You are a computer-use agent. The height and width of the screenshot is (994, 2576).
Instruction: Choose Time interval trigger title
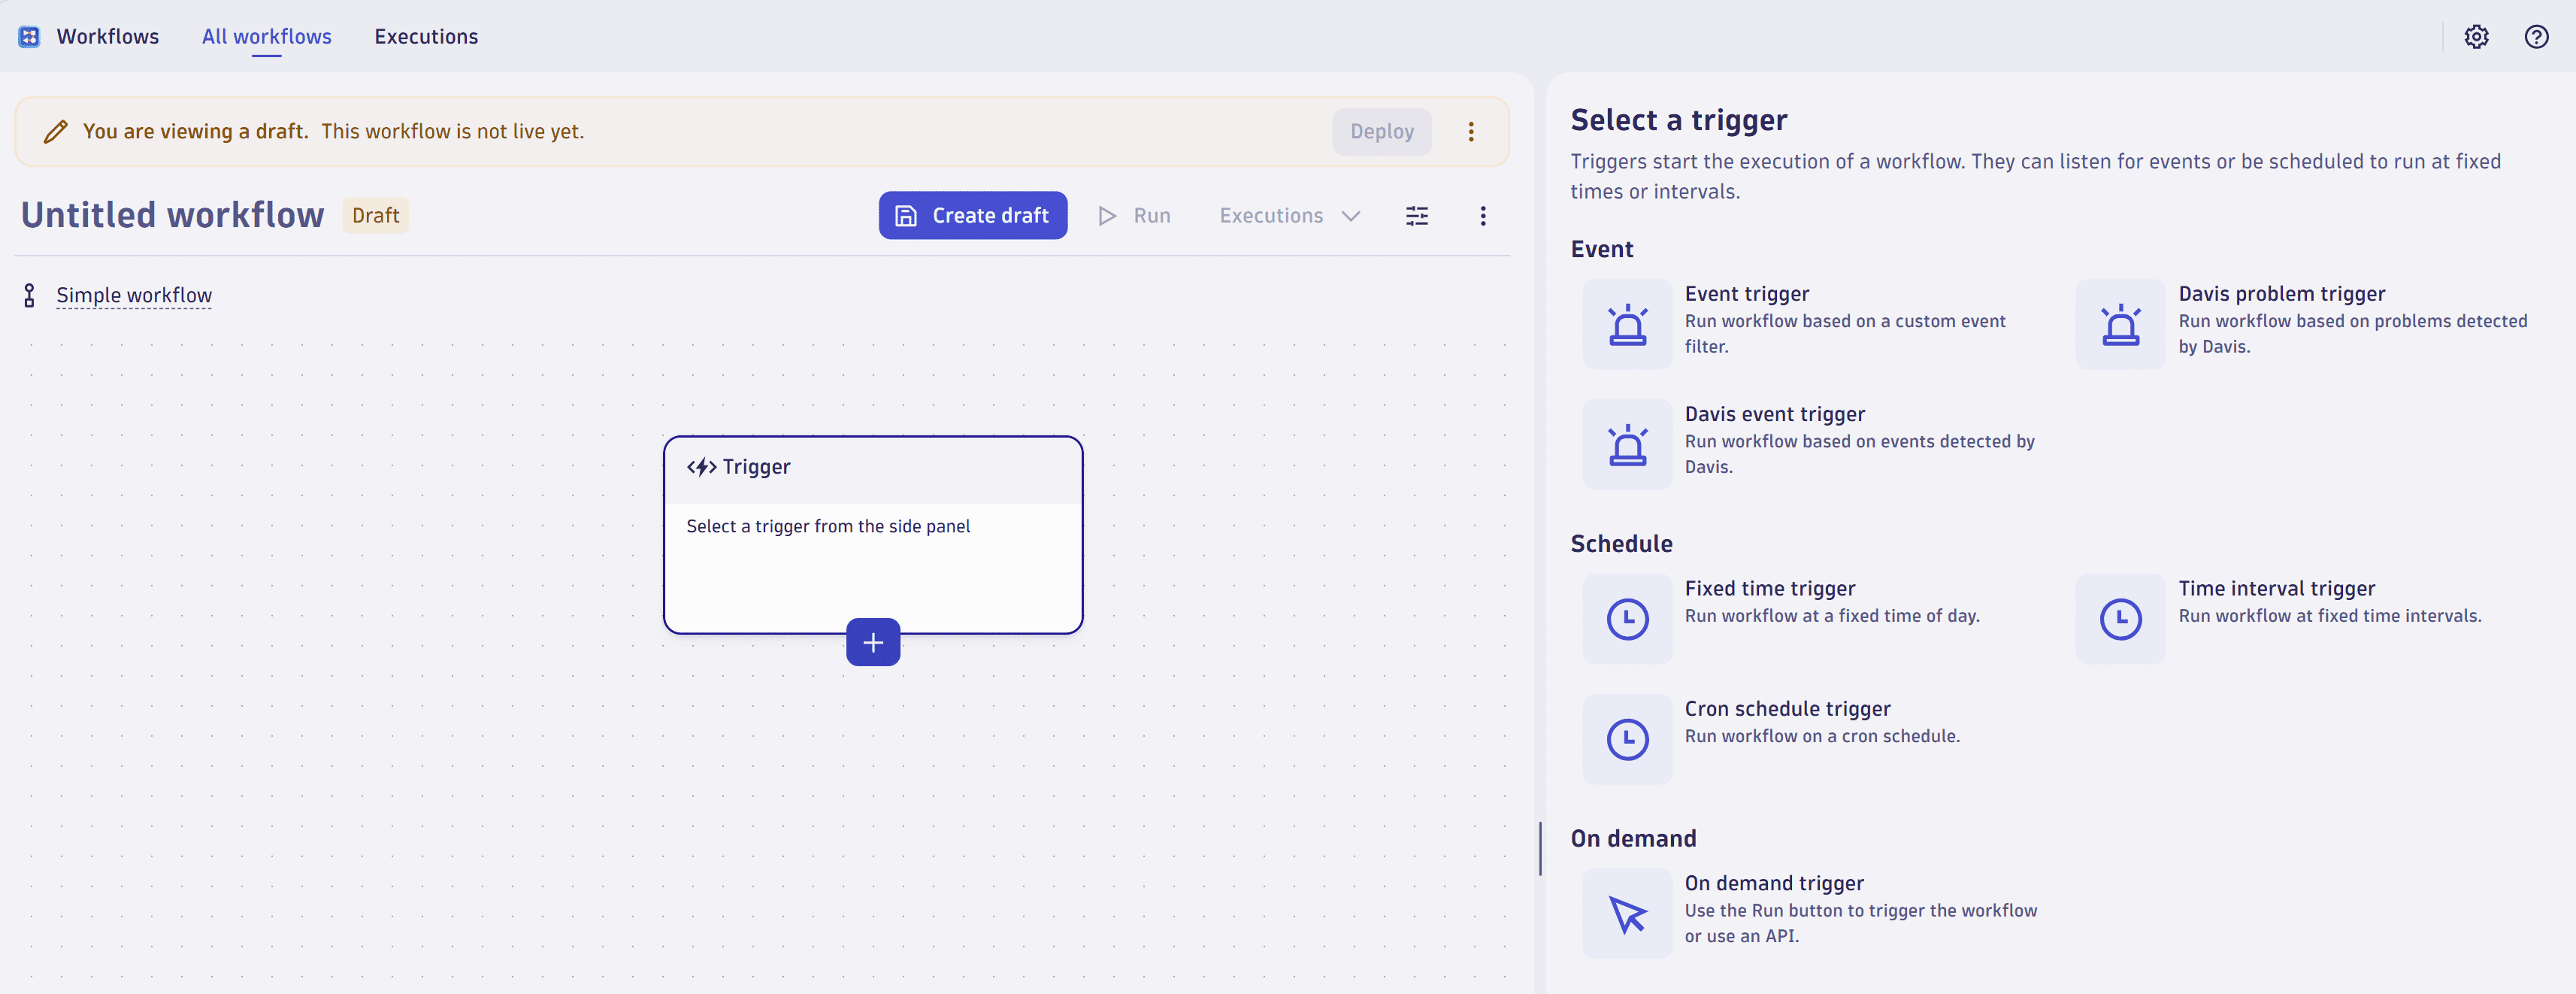coord(2277,589)
